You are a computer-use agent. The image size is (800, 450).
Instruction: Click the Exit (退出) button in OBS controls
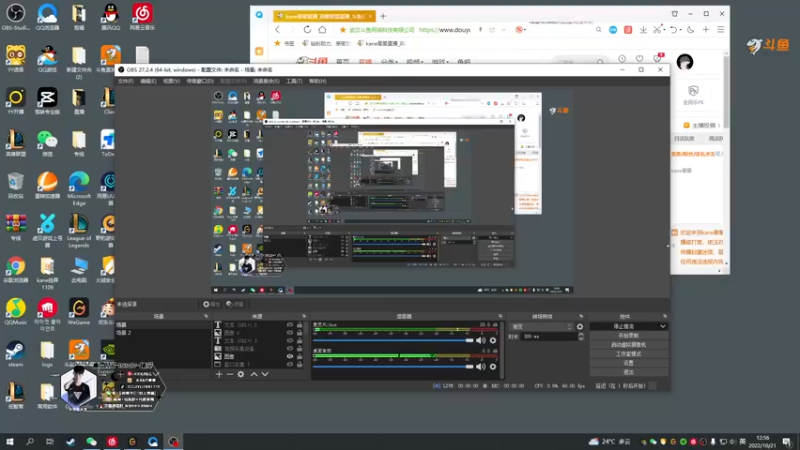tap(629, 372)
